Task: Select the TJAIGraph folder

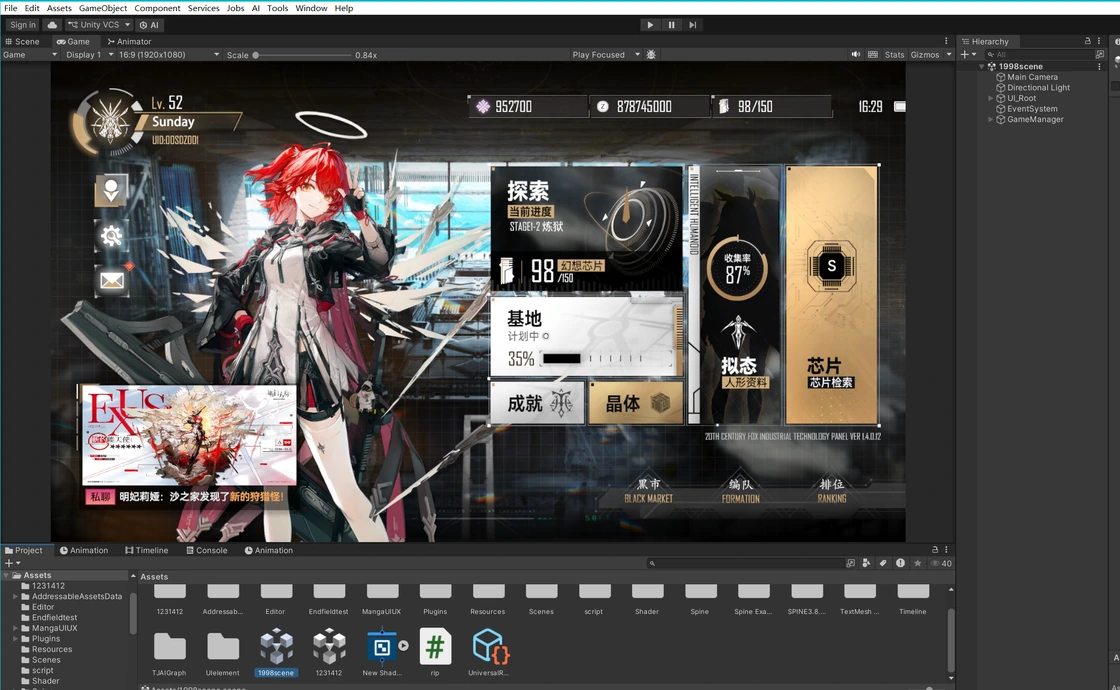Action: [x=169, y=652]
